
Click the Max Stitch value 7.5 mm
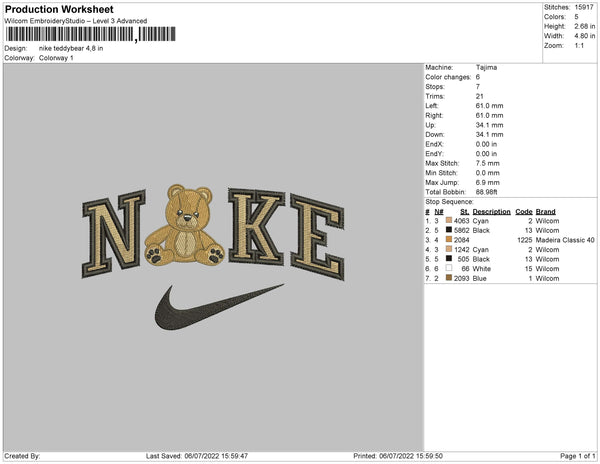[x=488, y=163]
